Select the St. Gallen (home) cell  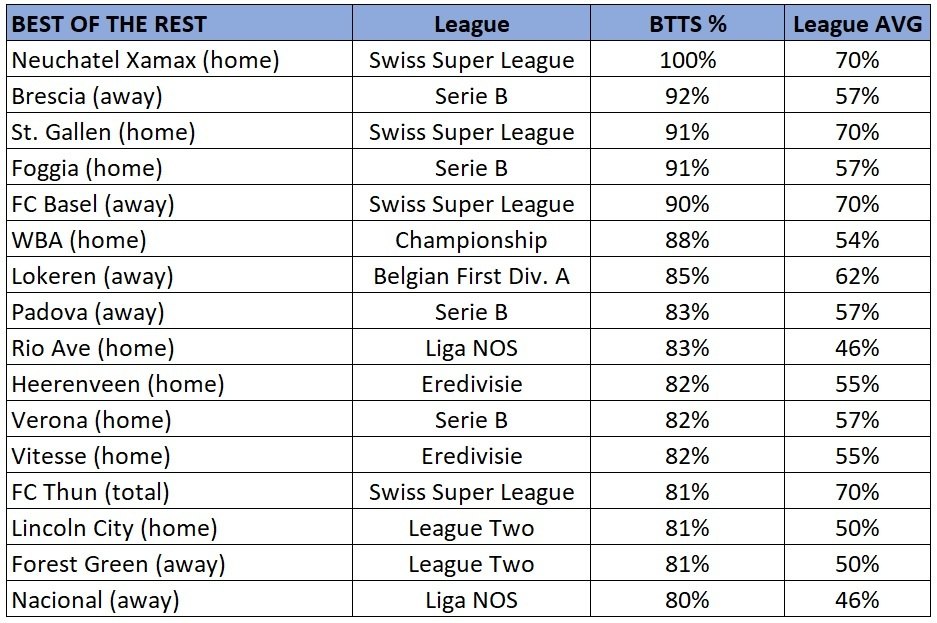tap(179, 131)
